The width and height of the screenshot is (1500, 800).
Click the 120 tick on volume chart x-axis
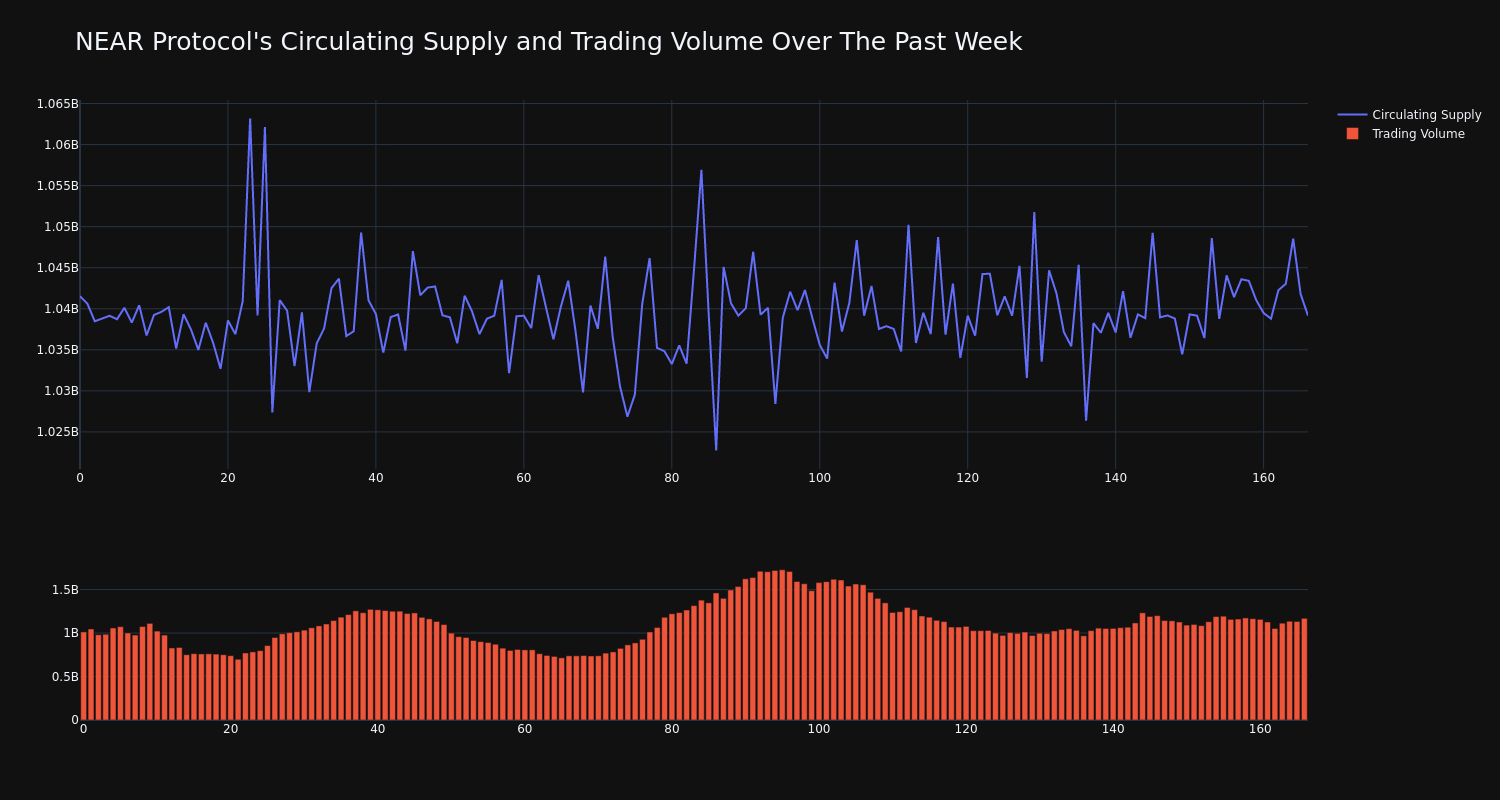pos(966,729)
